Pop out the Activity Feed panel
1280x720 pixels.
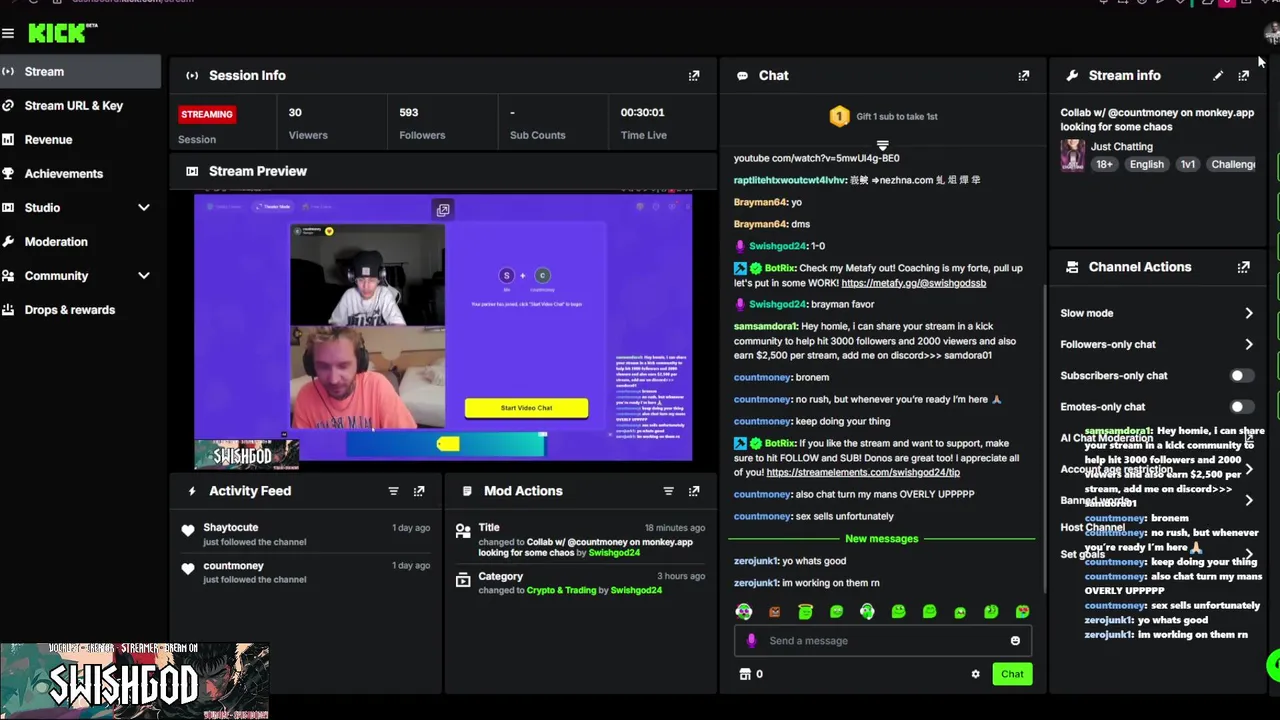(x=419, y=491)
